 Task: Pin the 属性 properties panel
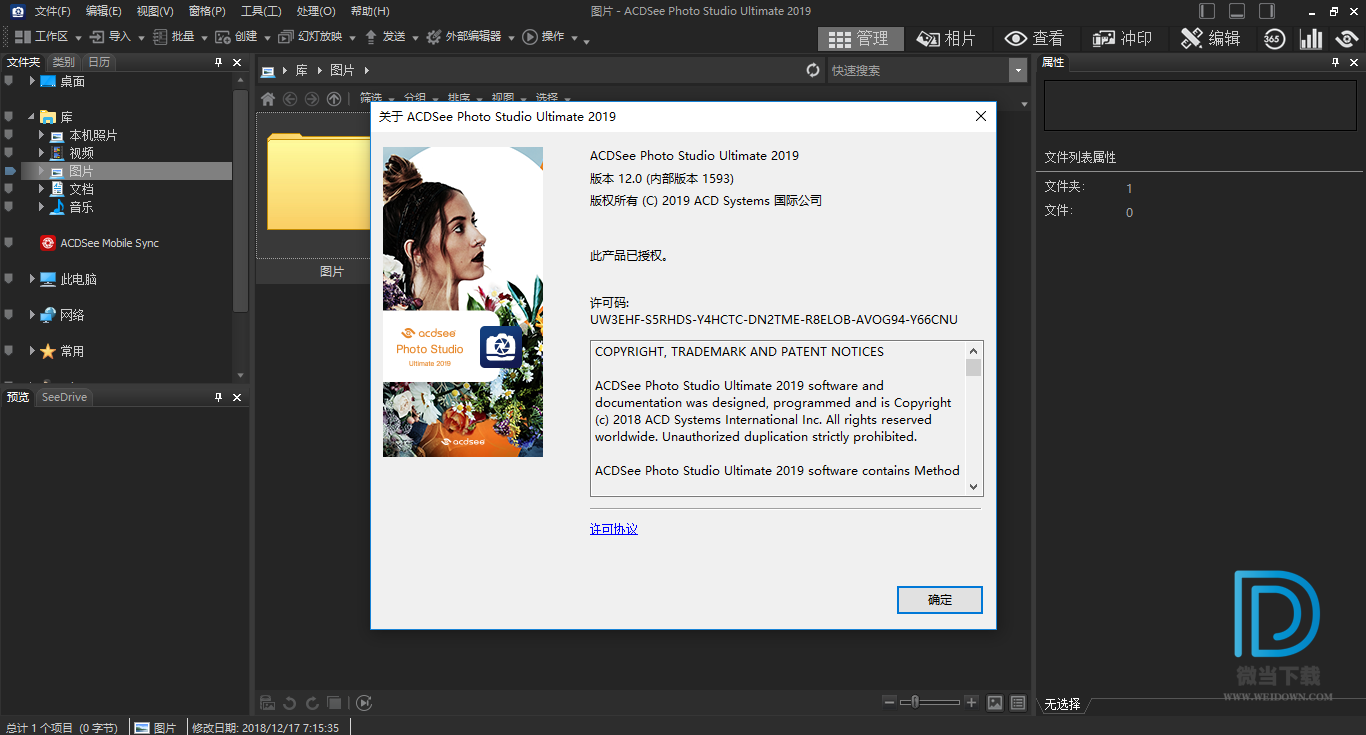[1334, 62]
